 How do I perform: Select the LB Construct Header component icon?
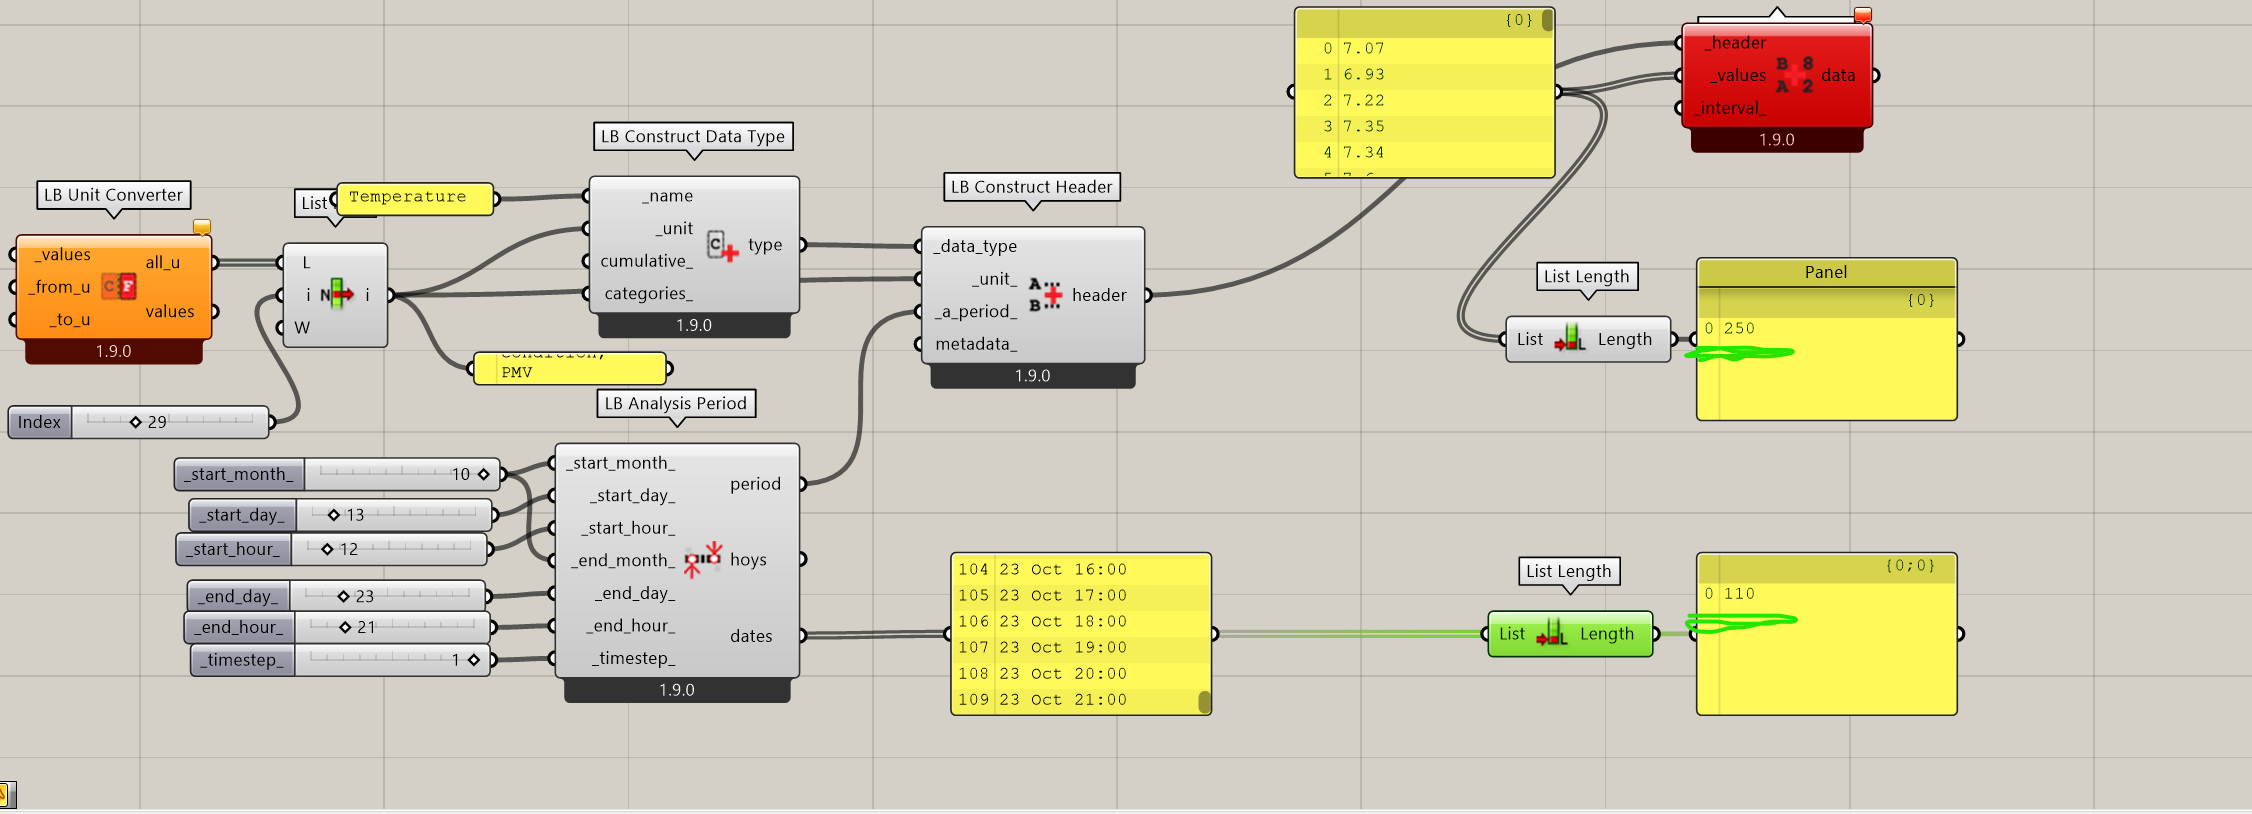point(1045,295)
